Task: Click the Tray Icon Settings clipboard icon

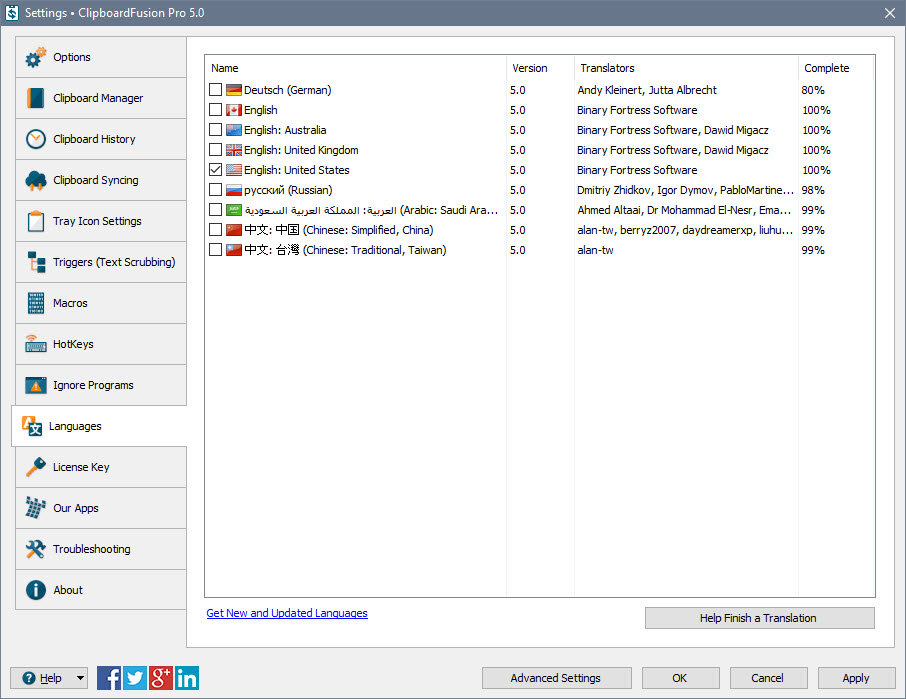Action: tap(36, 221)
